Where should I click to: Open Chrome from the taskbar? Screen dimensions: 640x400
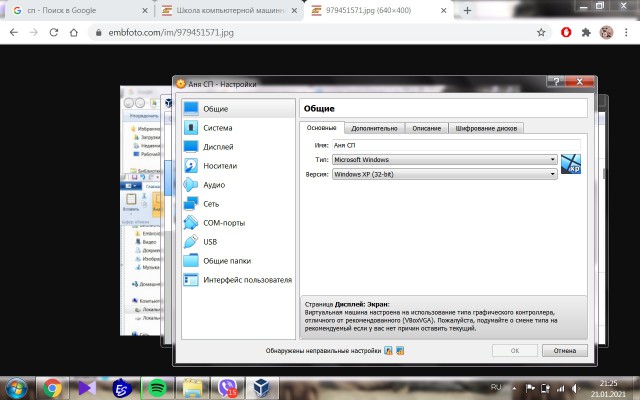pyautogui.click(x=52, y=388)
